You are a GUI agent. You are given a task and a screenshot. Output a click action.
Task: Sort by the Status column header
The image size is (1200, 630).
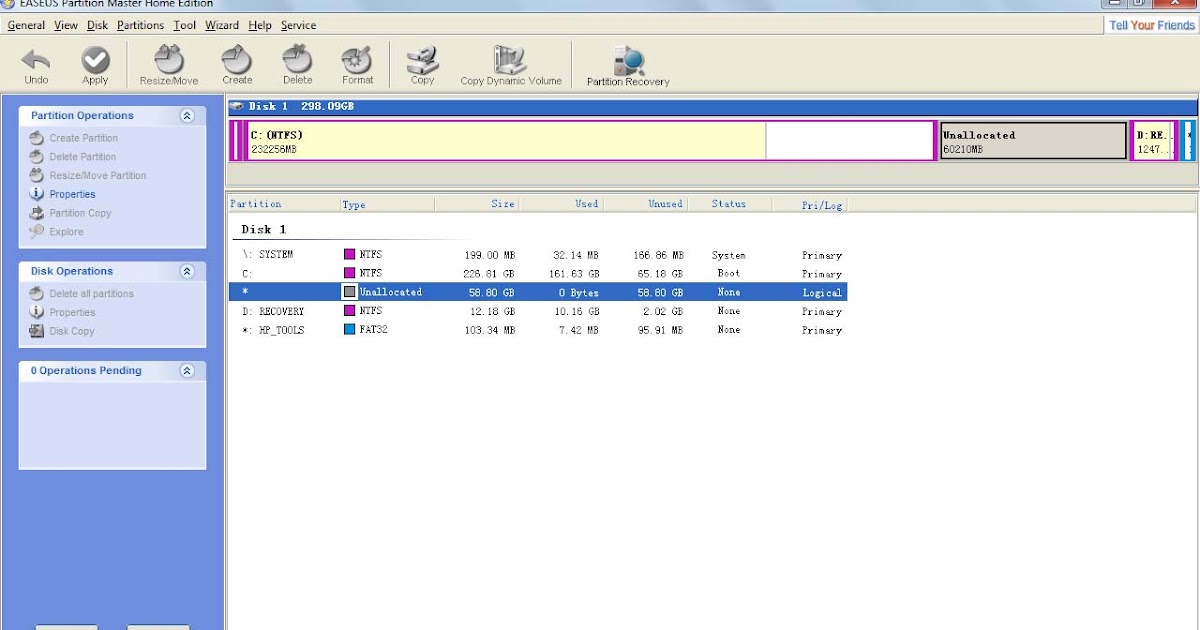(730, 204)
